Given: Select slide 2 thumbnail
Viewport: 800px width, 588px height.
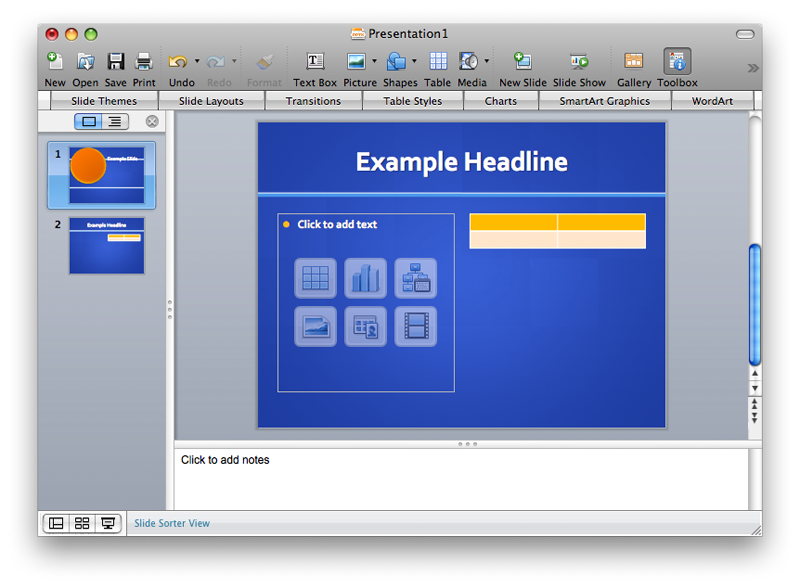Looking at the screenshot, I should tap(107, 246).
